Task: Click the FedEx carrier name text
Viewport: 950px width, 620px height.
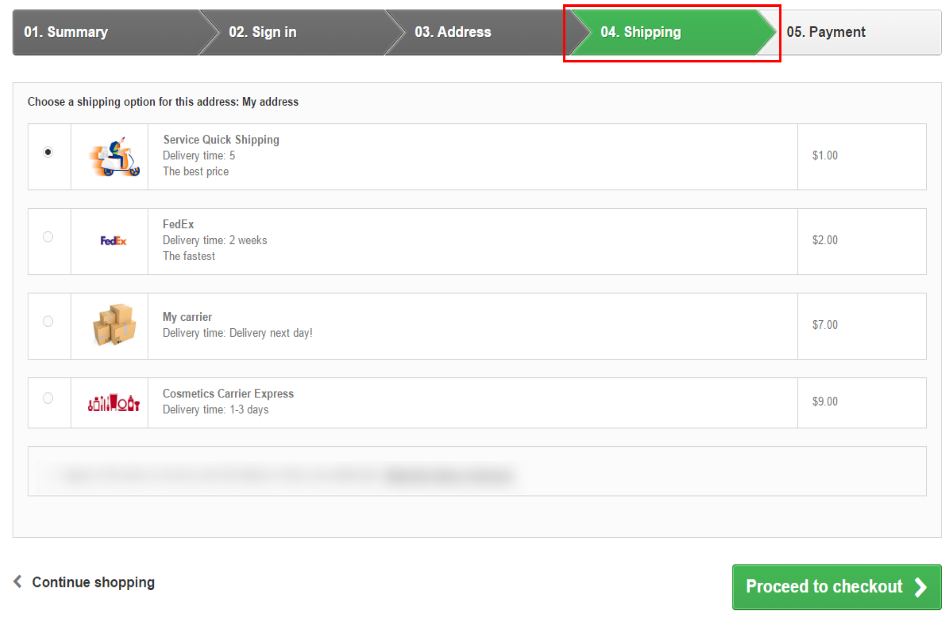Action: click(178, 224)
